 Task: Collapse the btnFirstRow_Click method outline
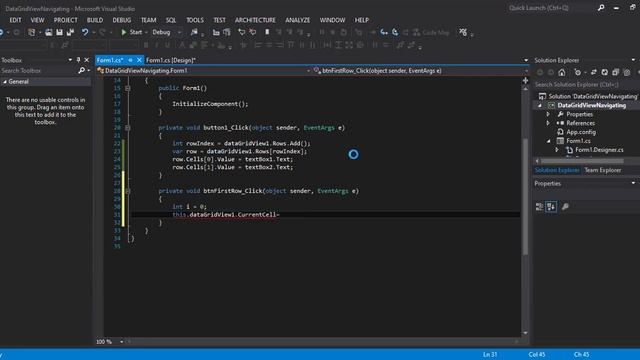(x=128, y=191)
